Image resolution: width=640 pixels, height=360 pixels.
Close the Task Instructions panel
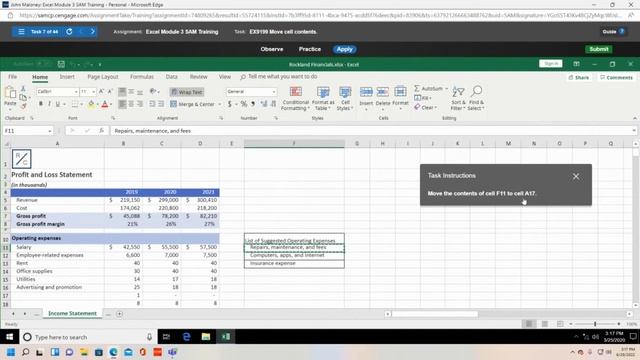(576, 176)
